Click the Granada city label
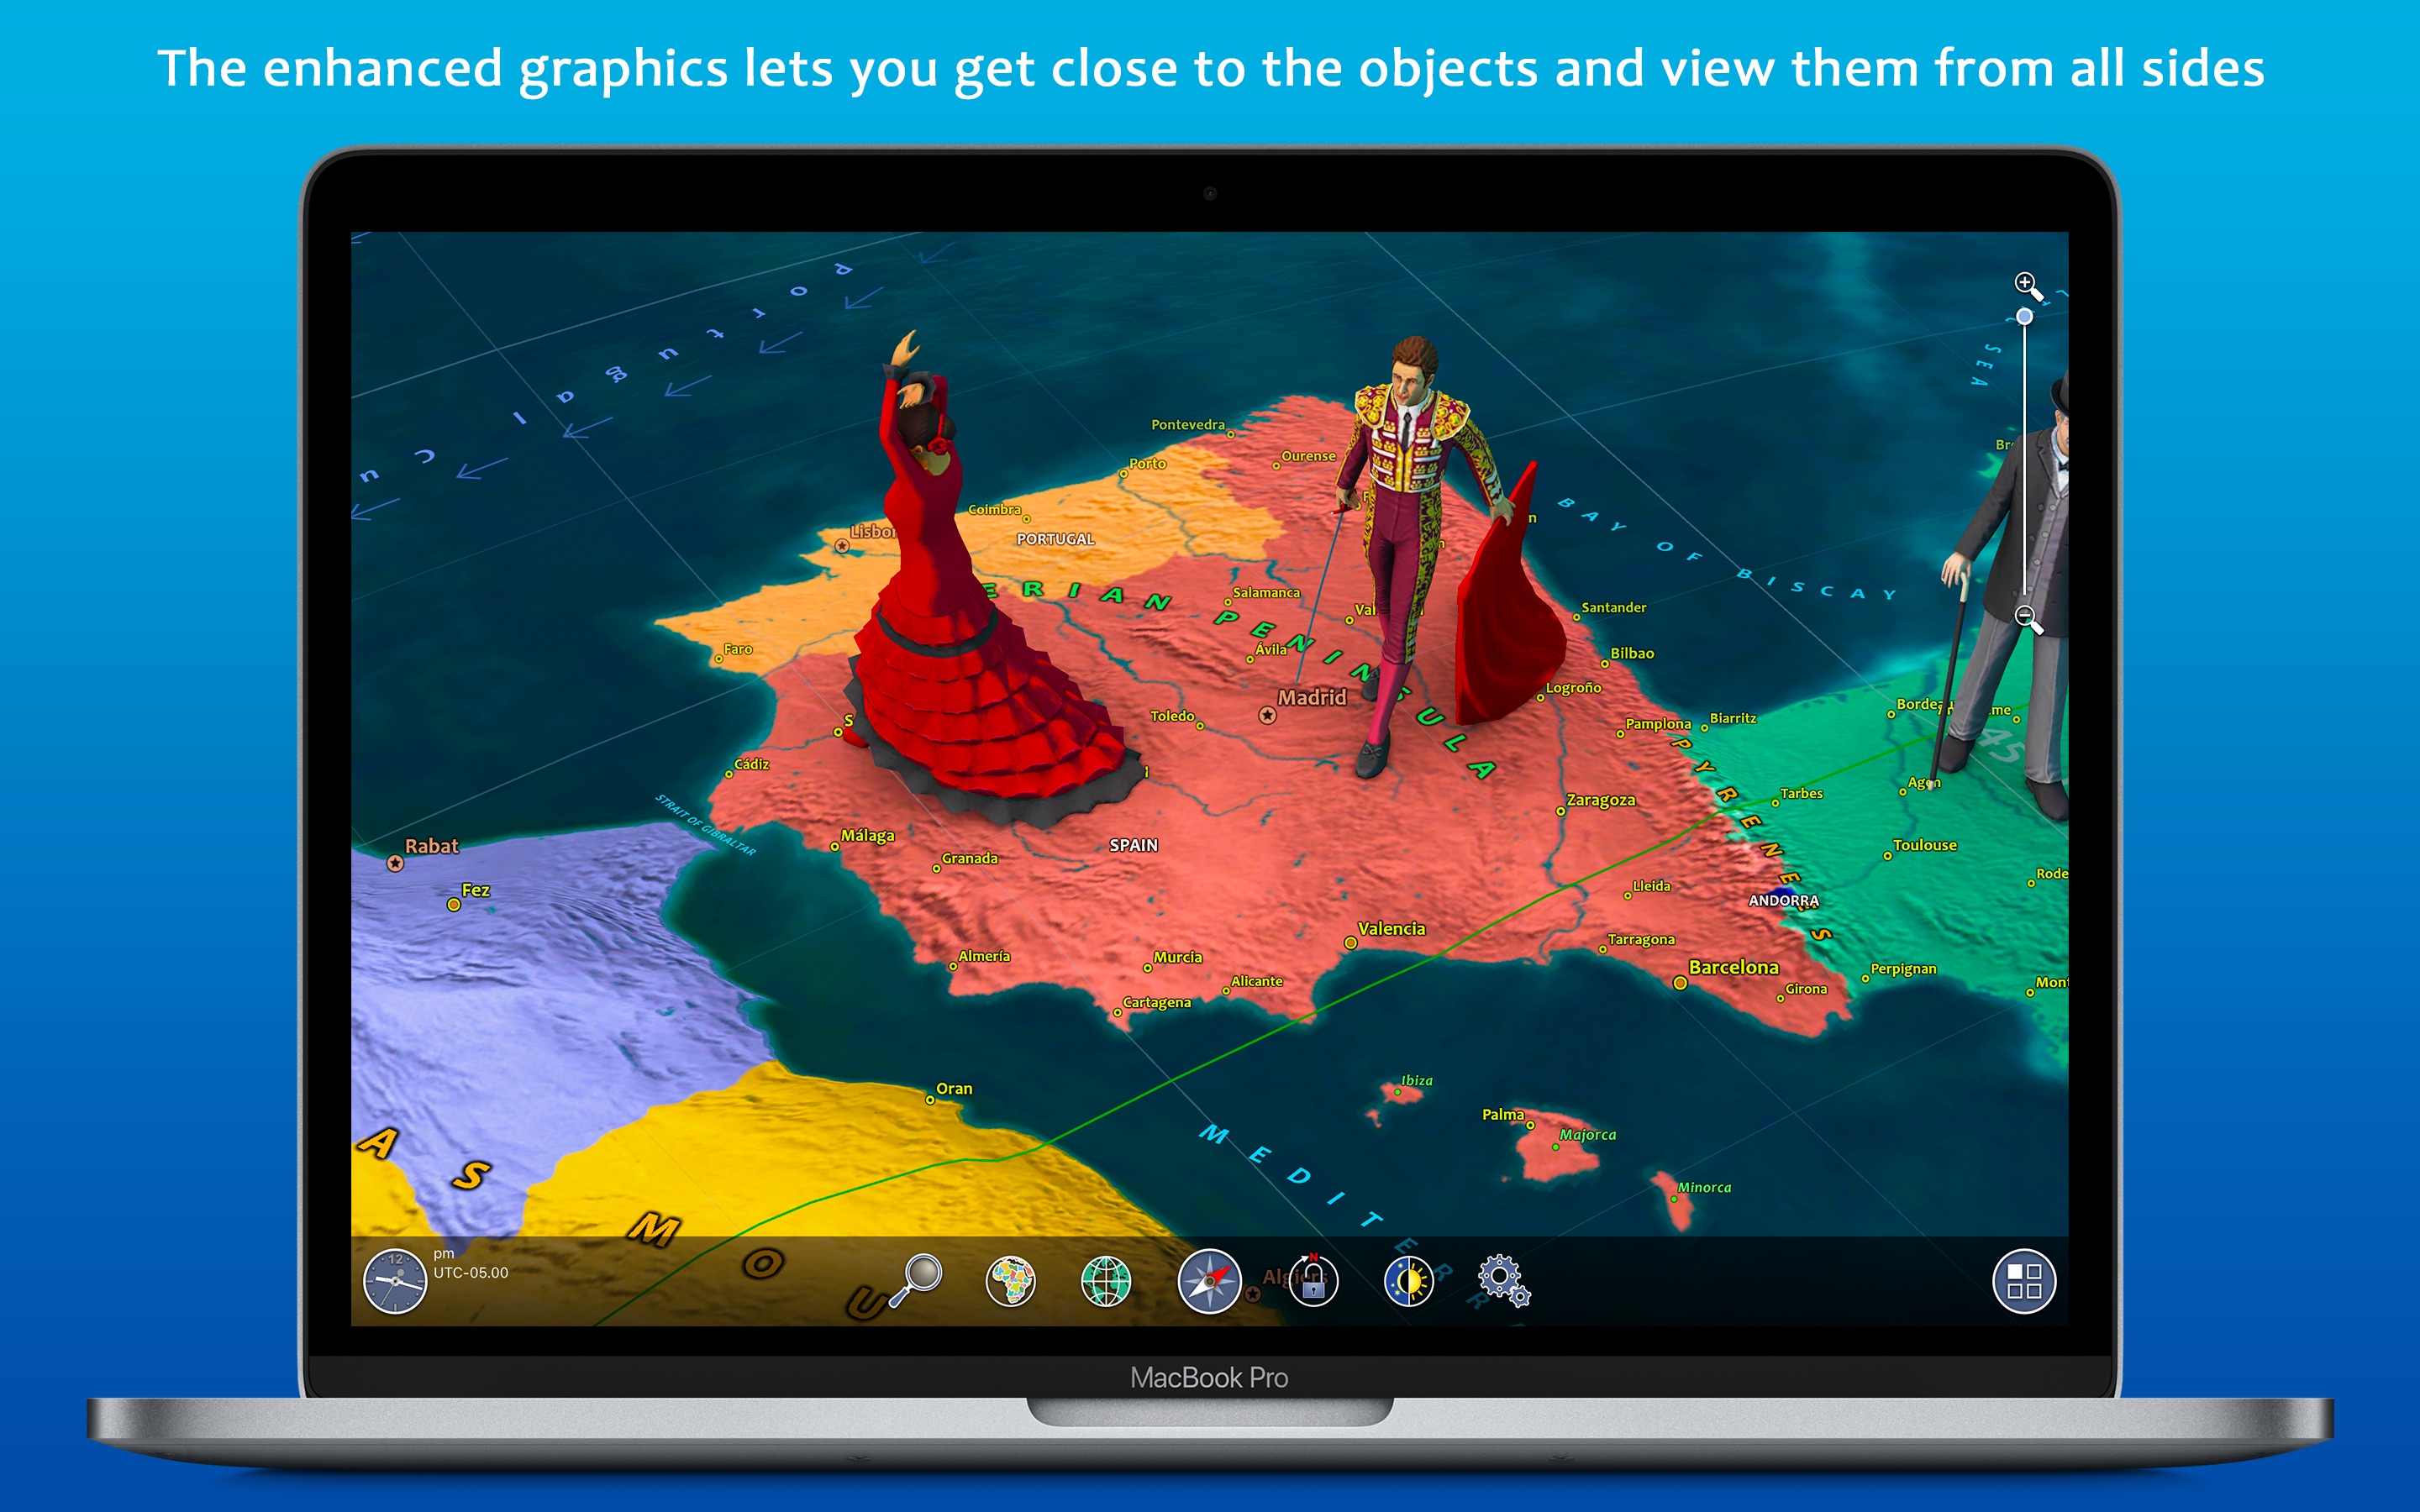The width and height of the screenshot is (2420, 1512). [969, 858]
